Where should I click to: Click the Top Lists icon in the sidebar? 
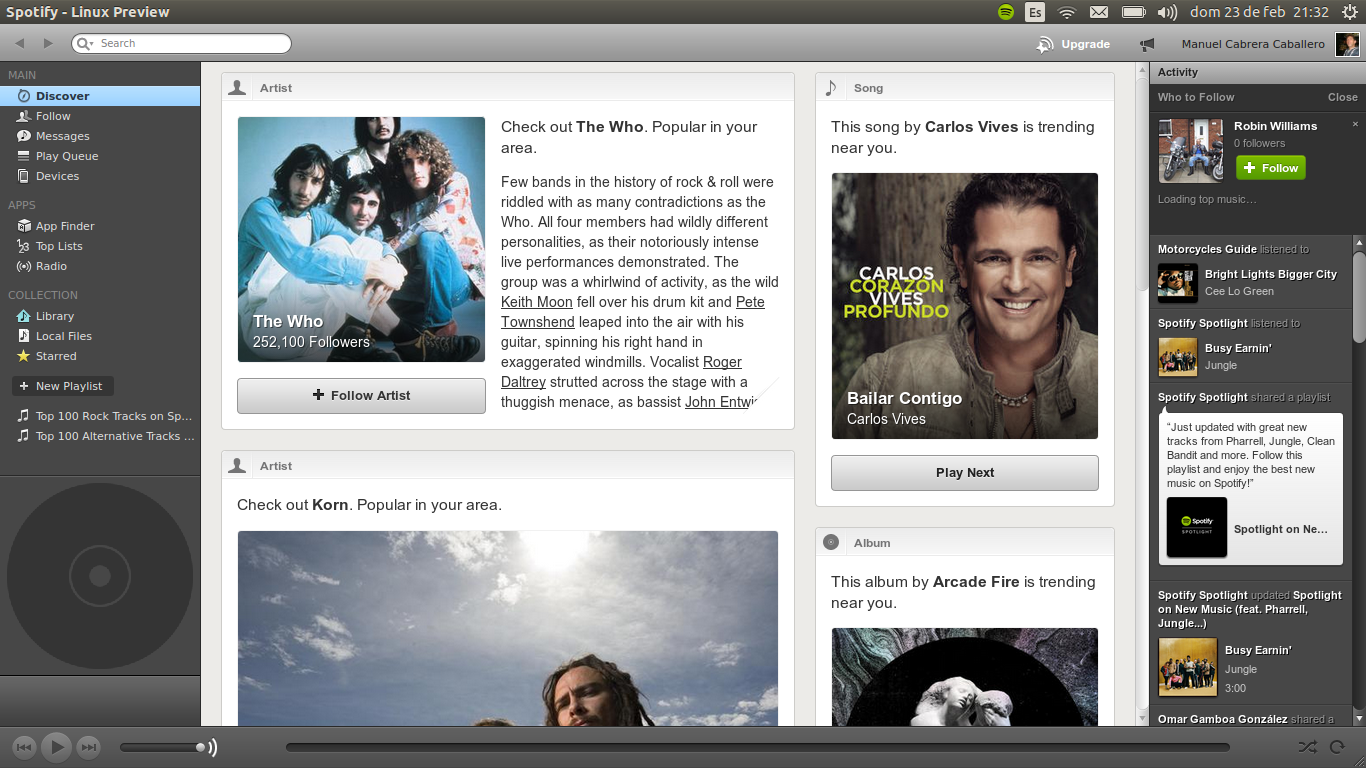(x=24, y=246)
